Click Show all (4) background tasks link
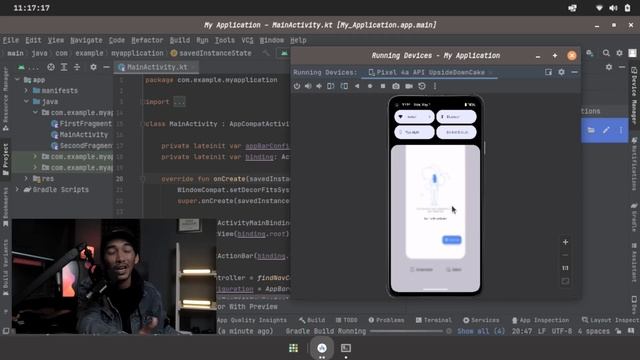Image resolution: width=640 pixels, height=360 pixels. pyautogui.click(x=481, y=331)
